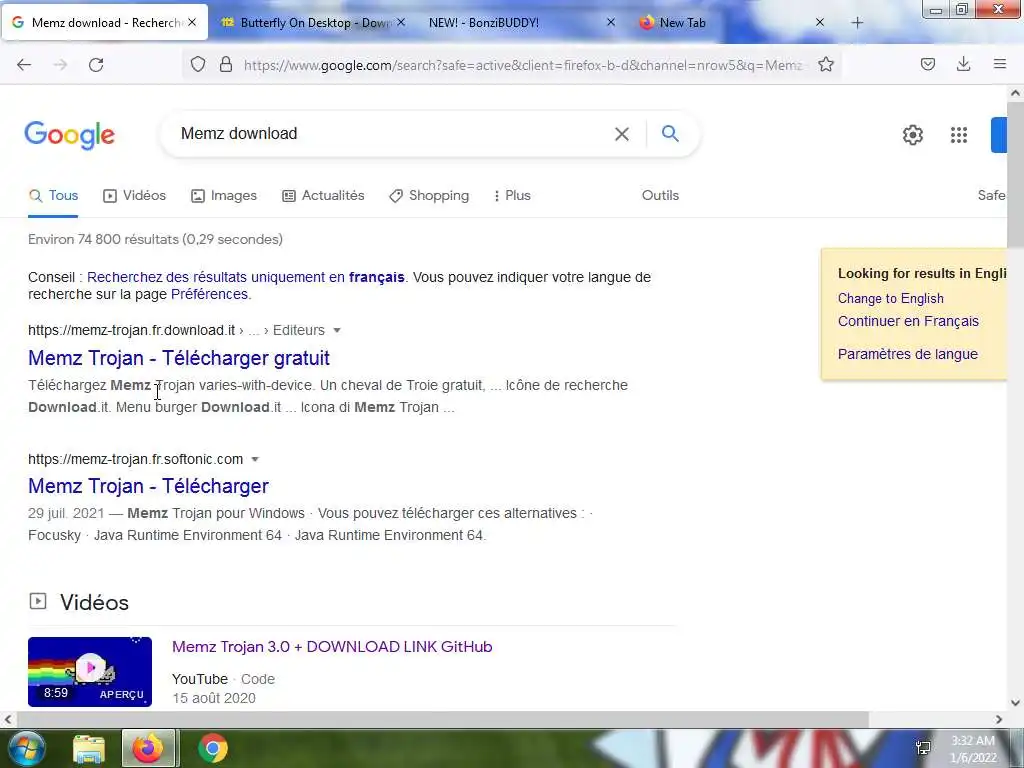Viewport: 1024px width, 768px height.
Task: Close the Butterfly On Desktop tab
Action: coord(401,22)
